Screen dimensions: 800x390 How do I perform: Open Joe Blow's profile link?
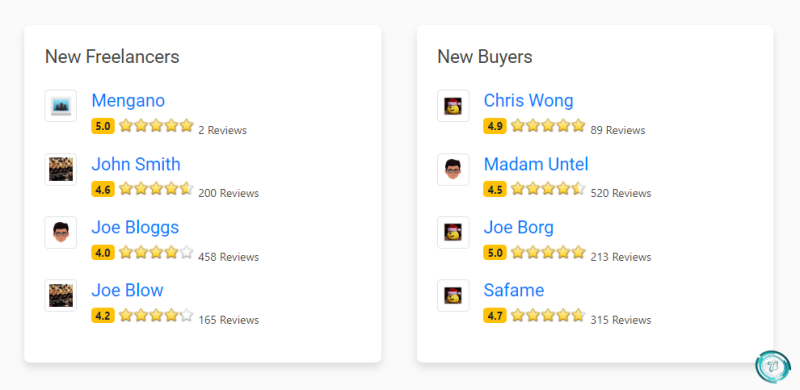[x=128, y=290]
